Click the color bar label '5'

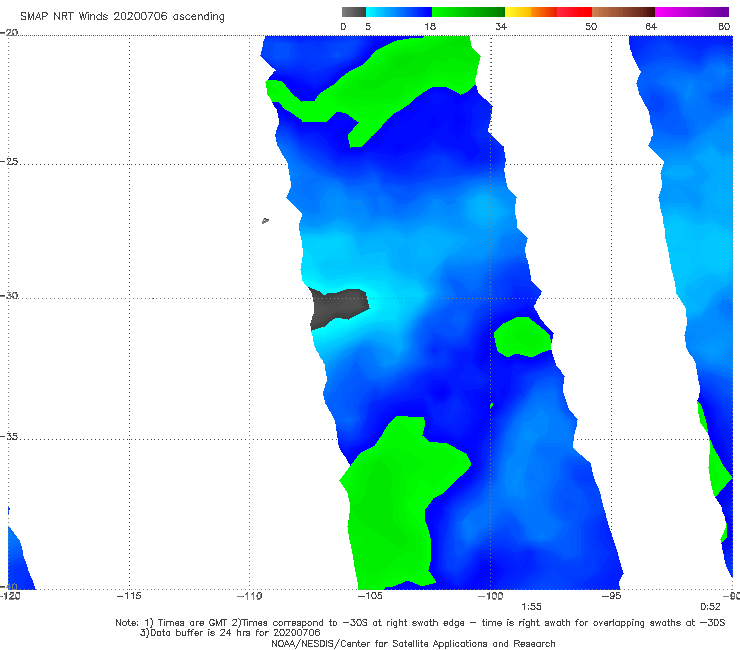pyautogui.click(x=368, y=26)
